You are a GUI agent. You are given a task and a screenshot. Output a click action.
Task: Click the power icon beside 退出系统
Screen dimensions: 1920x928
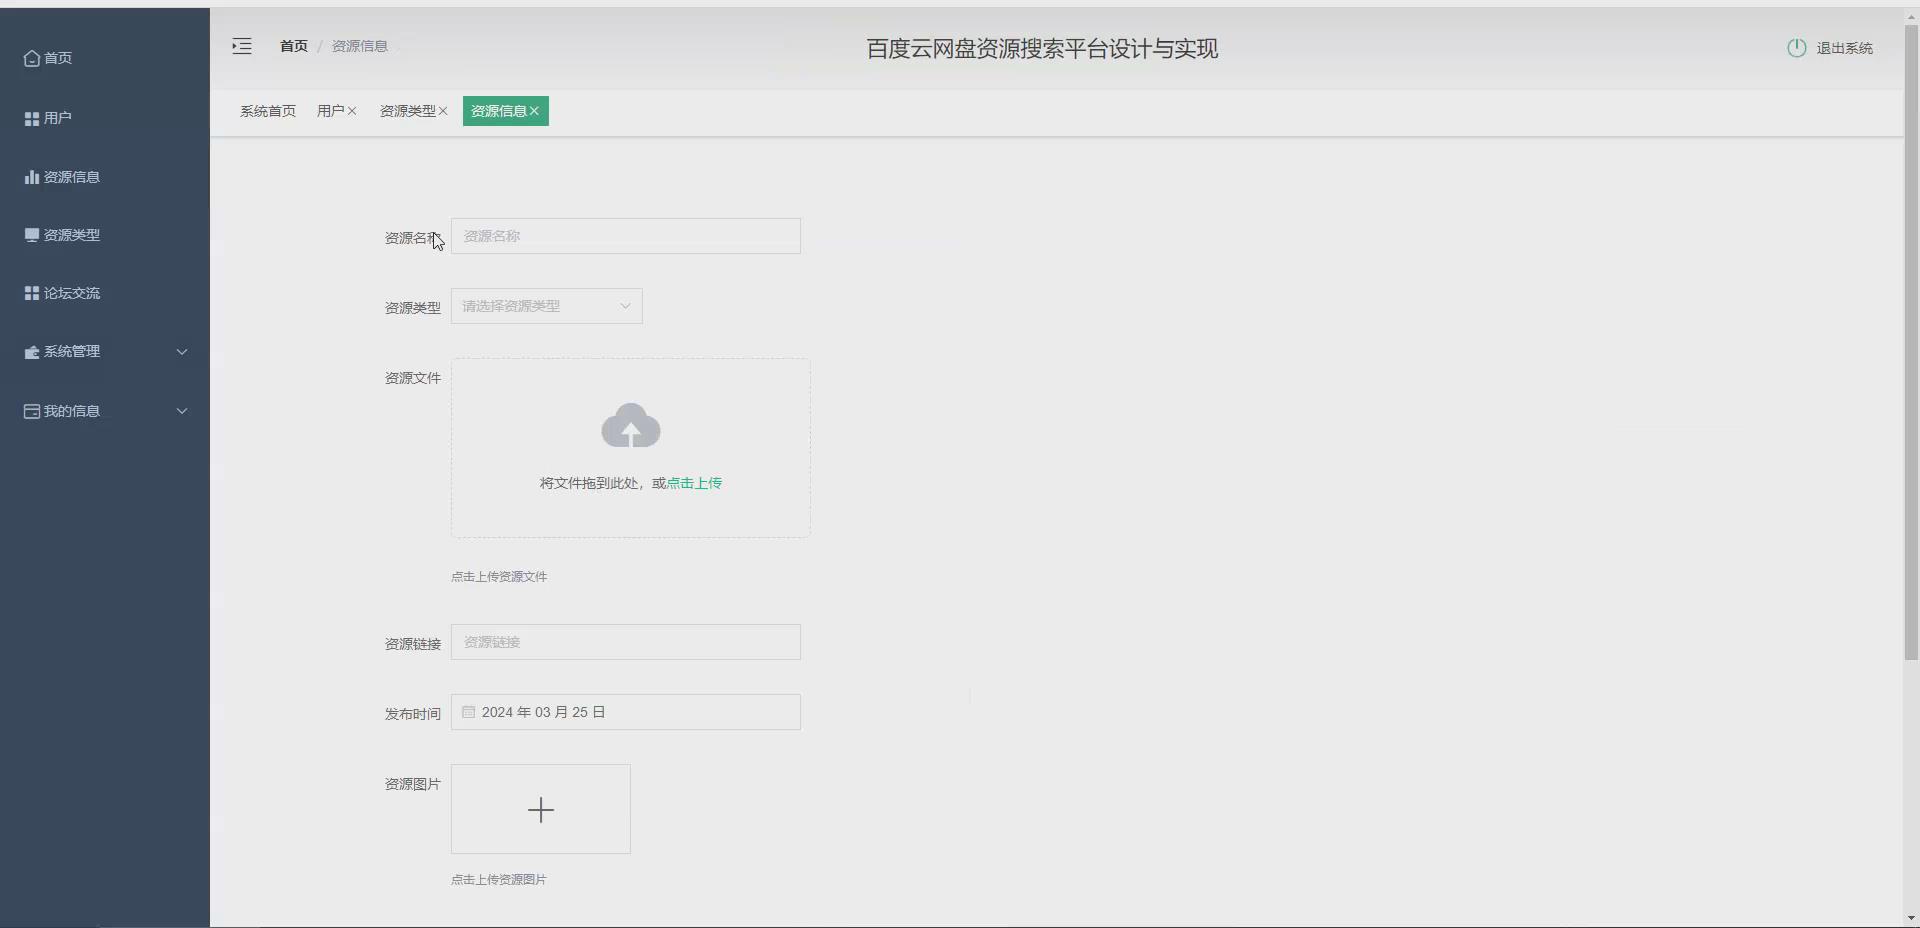[x=1795, y=47]
